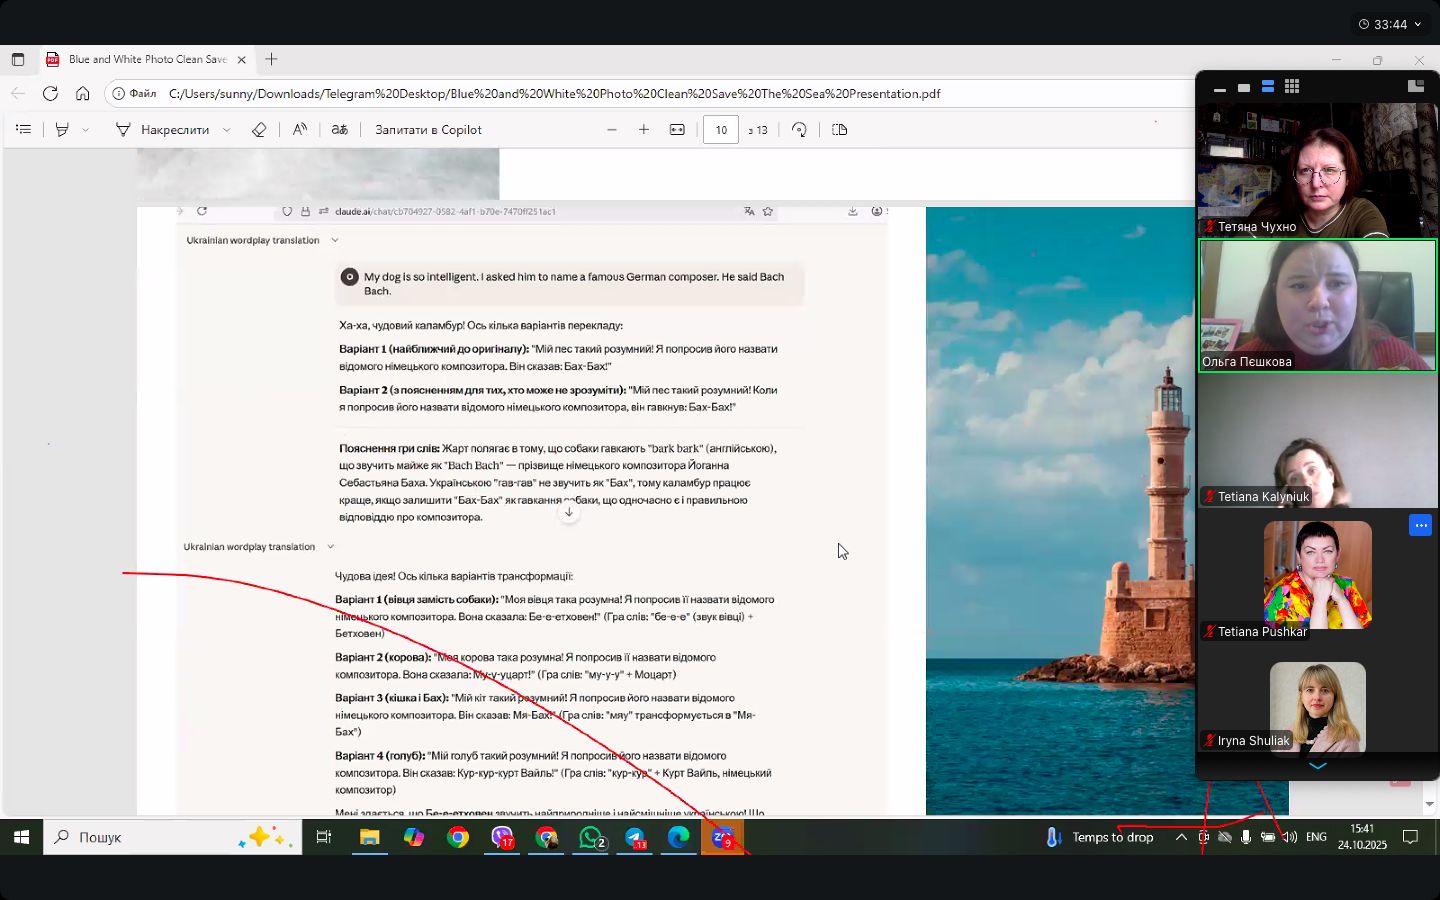The height and width of the screenshot is (900, 1440).
Task: Zoom out of the PDF with minus
Action: pos(612,130)
